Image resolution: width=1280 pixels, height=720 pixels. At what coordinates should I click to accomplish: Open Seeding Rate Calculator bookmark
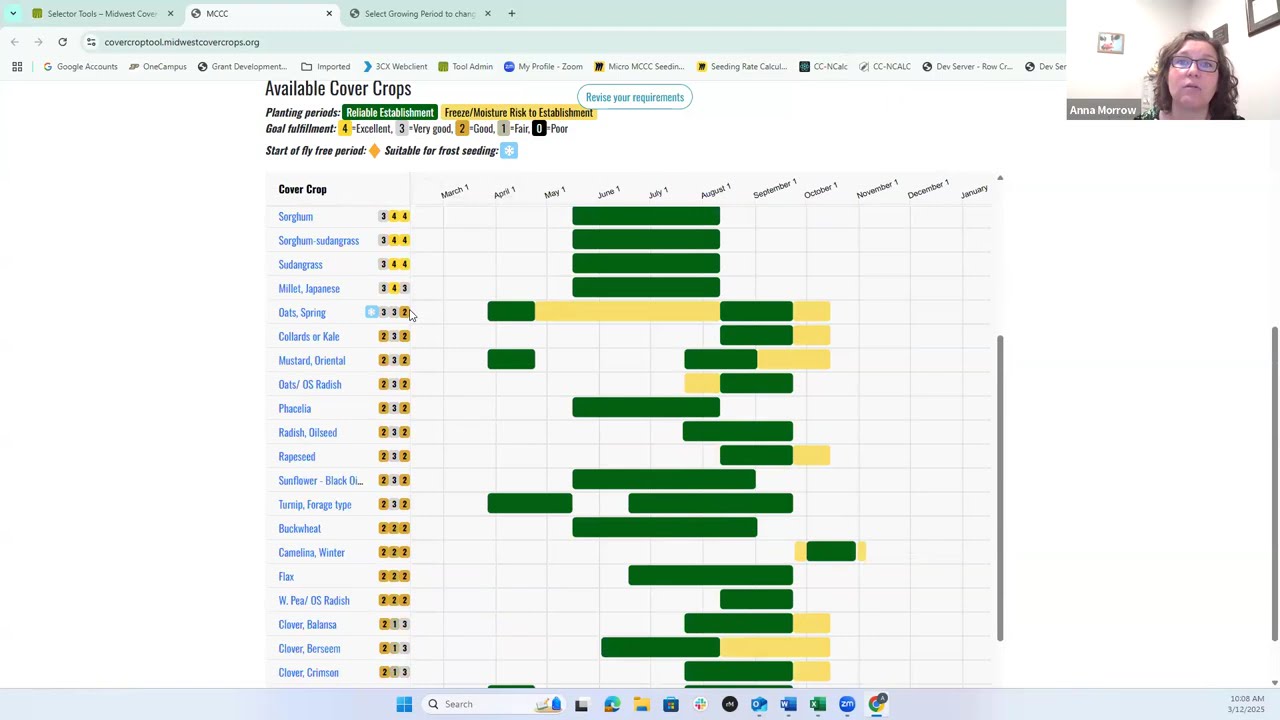click(x=742, y=66)
